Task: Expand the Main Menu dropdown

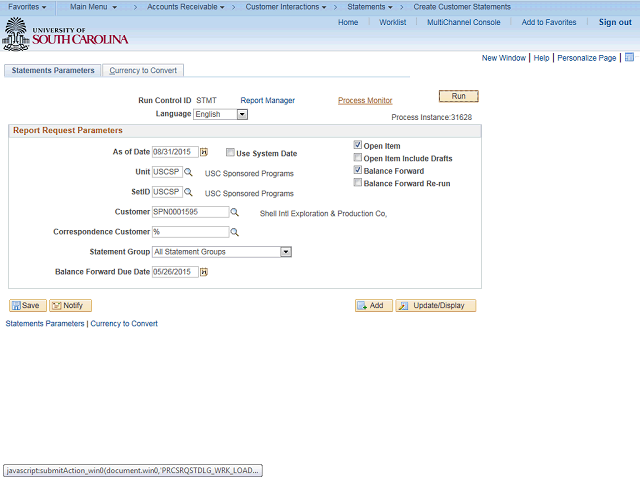Action: coord(93,7)
